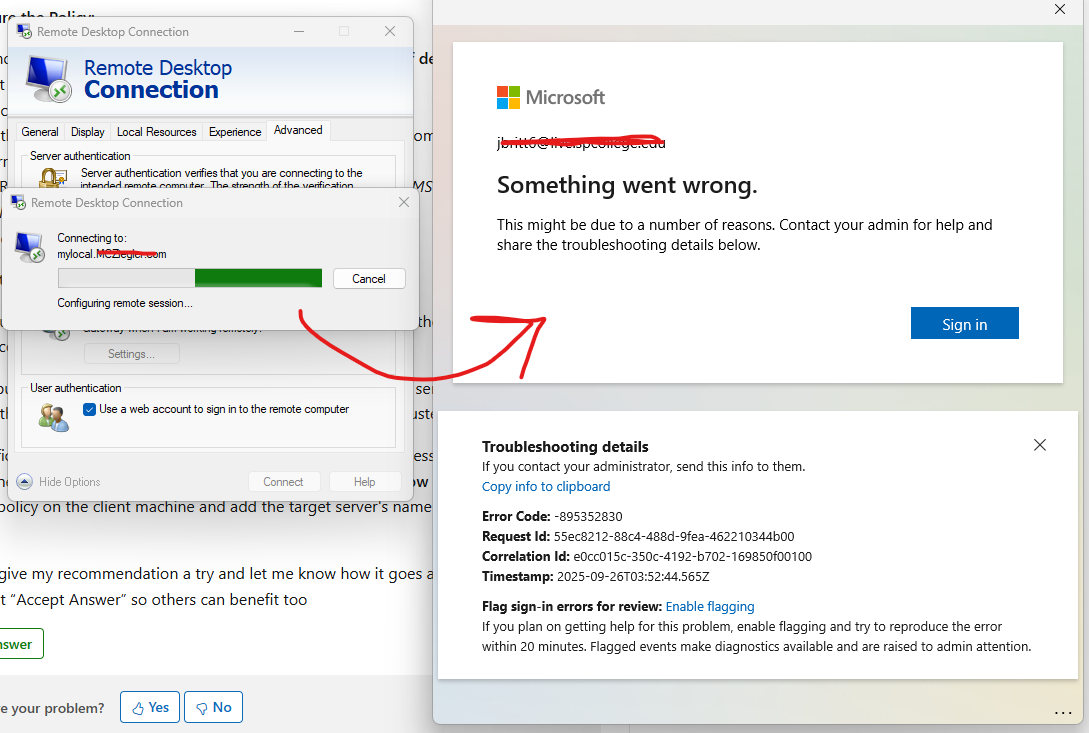Cancel the remote desktop connection attempt

[x=369, y=279]
